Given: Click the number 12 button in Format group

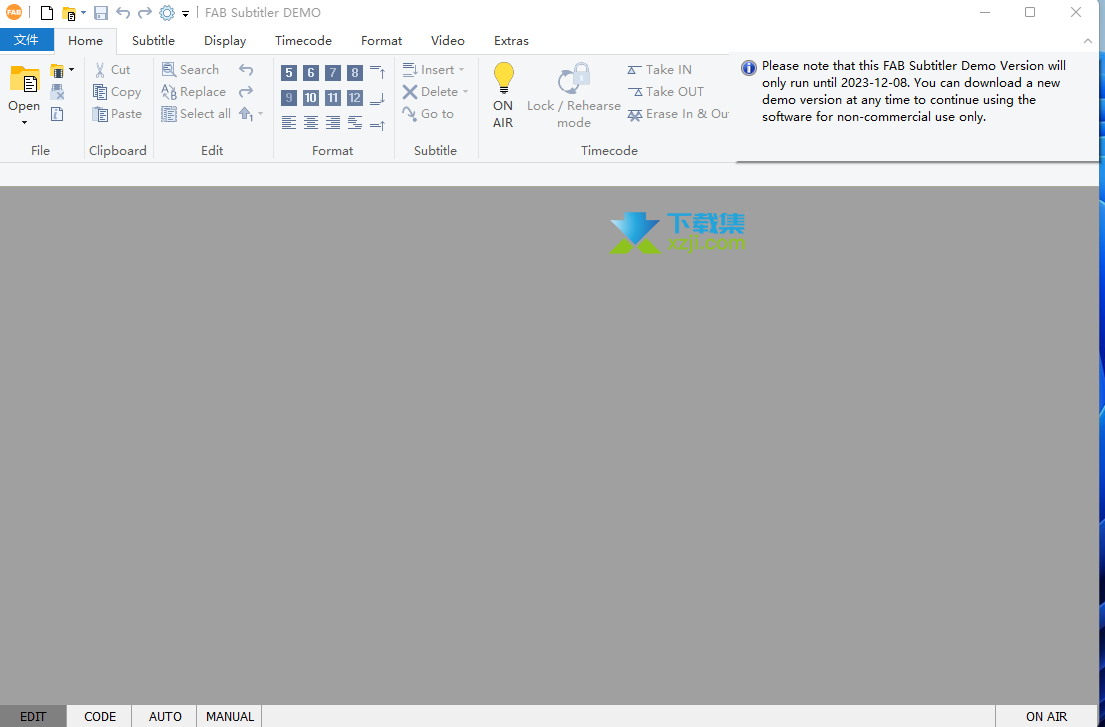Looking at the screenshot, I should click(x=354, y=98).
